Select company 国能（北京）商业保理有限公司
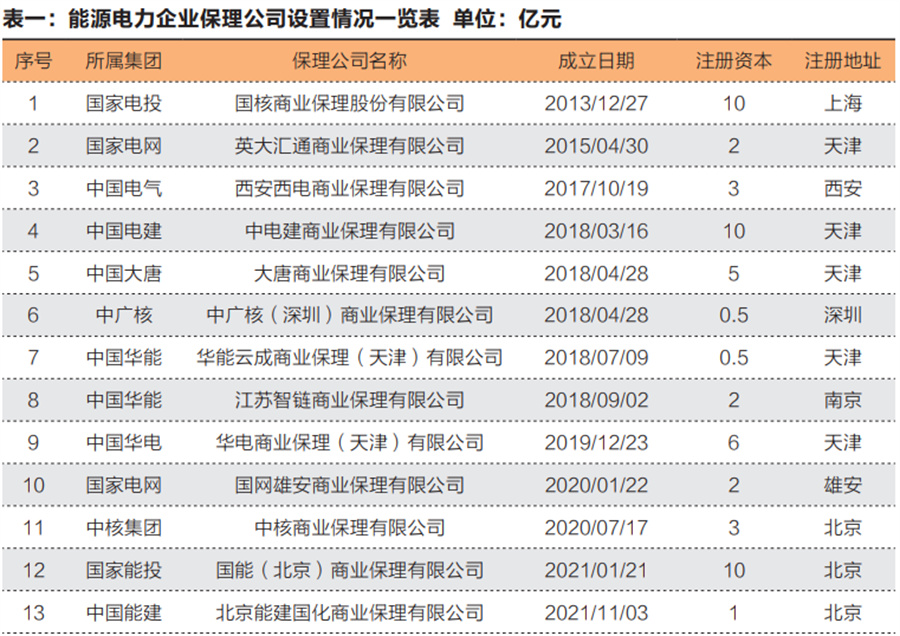Image resolution: width=900 pixels, height=636 pixels. tap(349, 570)
